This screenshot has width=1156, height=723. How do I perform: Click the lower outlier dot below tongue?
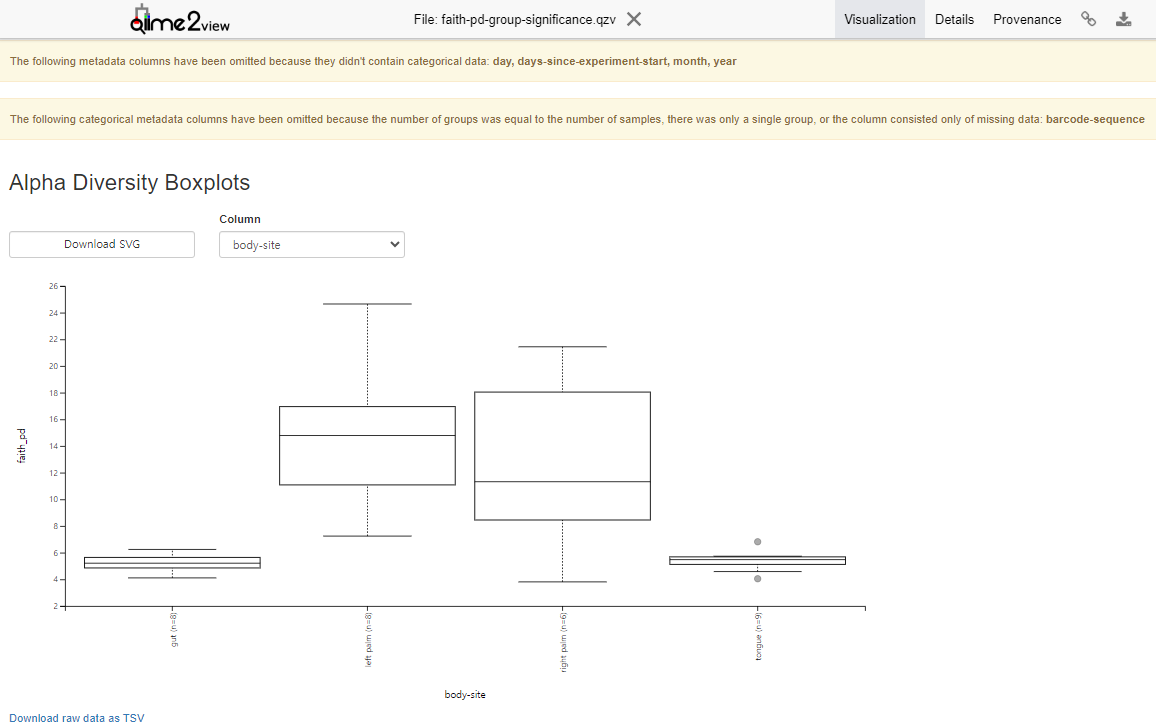click(x=758, y=579)
